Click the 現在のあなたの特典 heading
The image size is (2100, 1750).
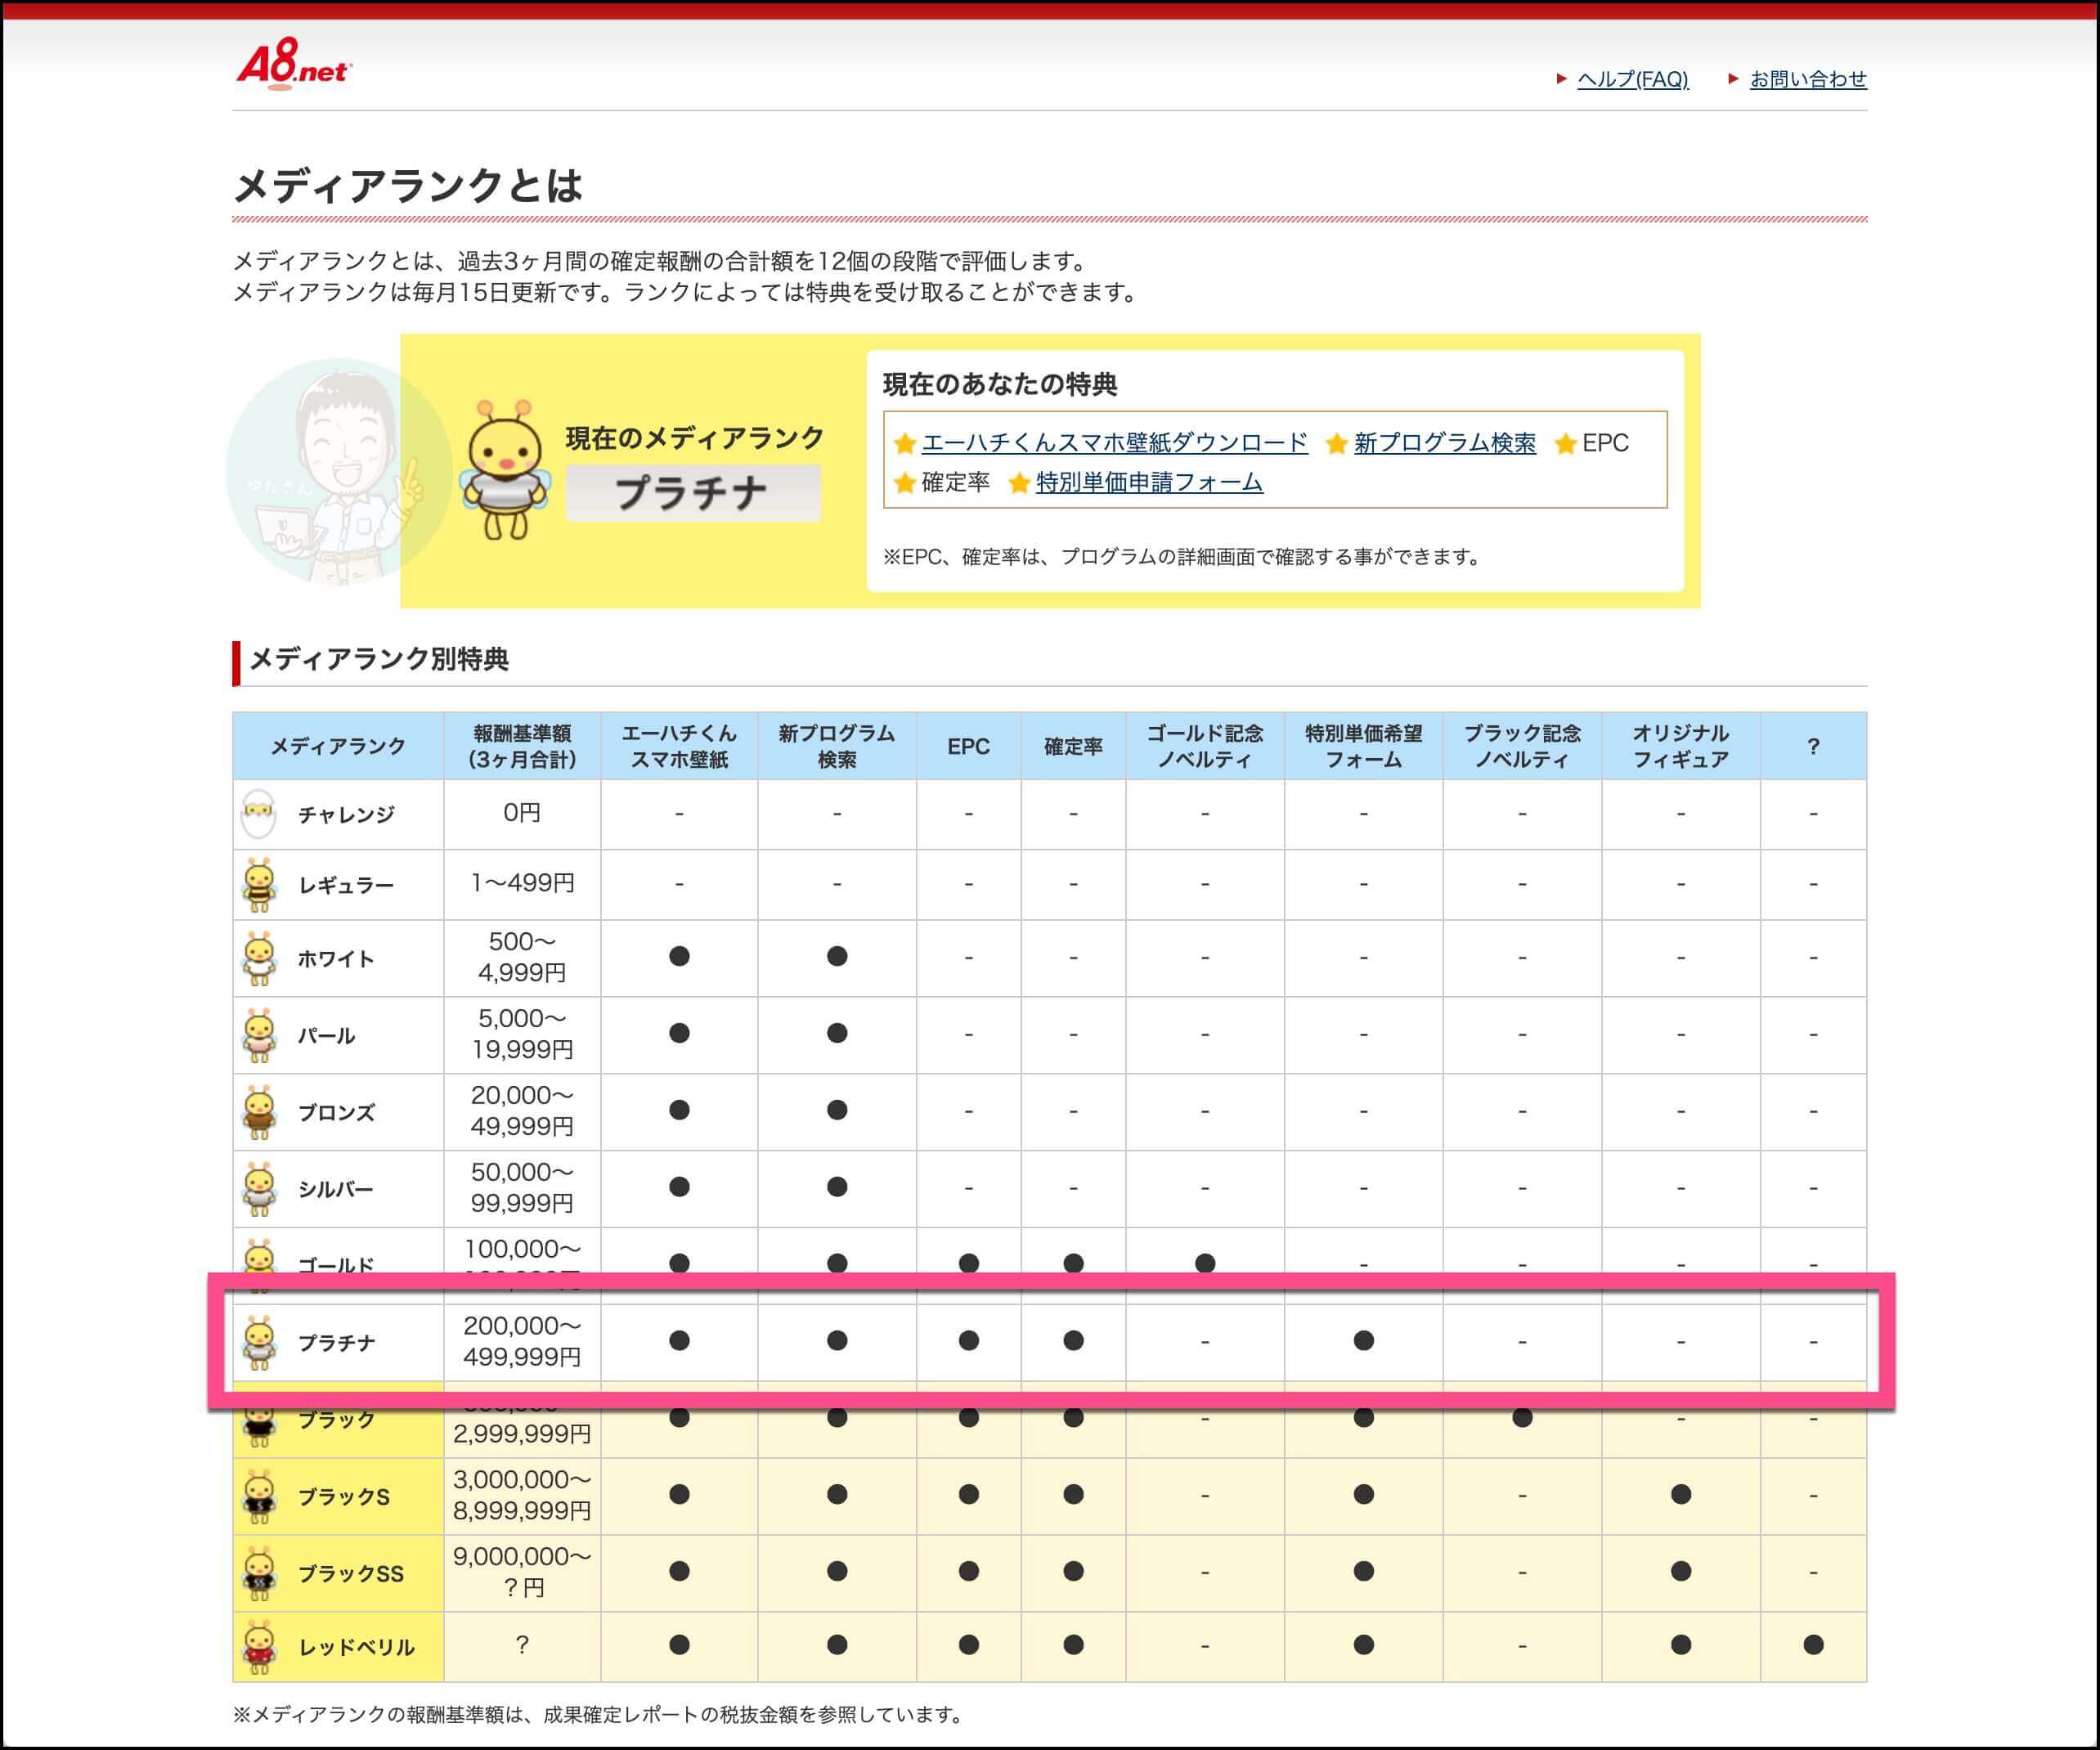tap(1000, 384)
